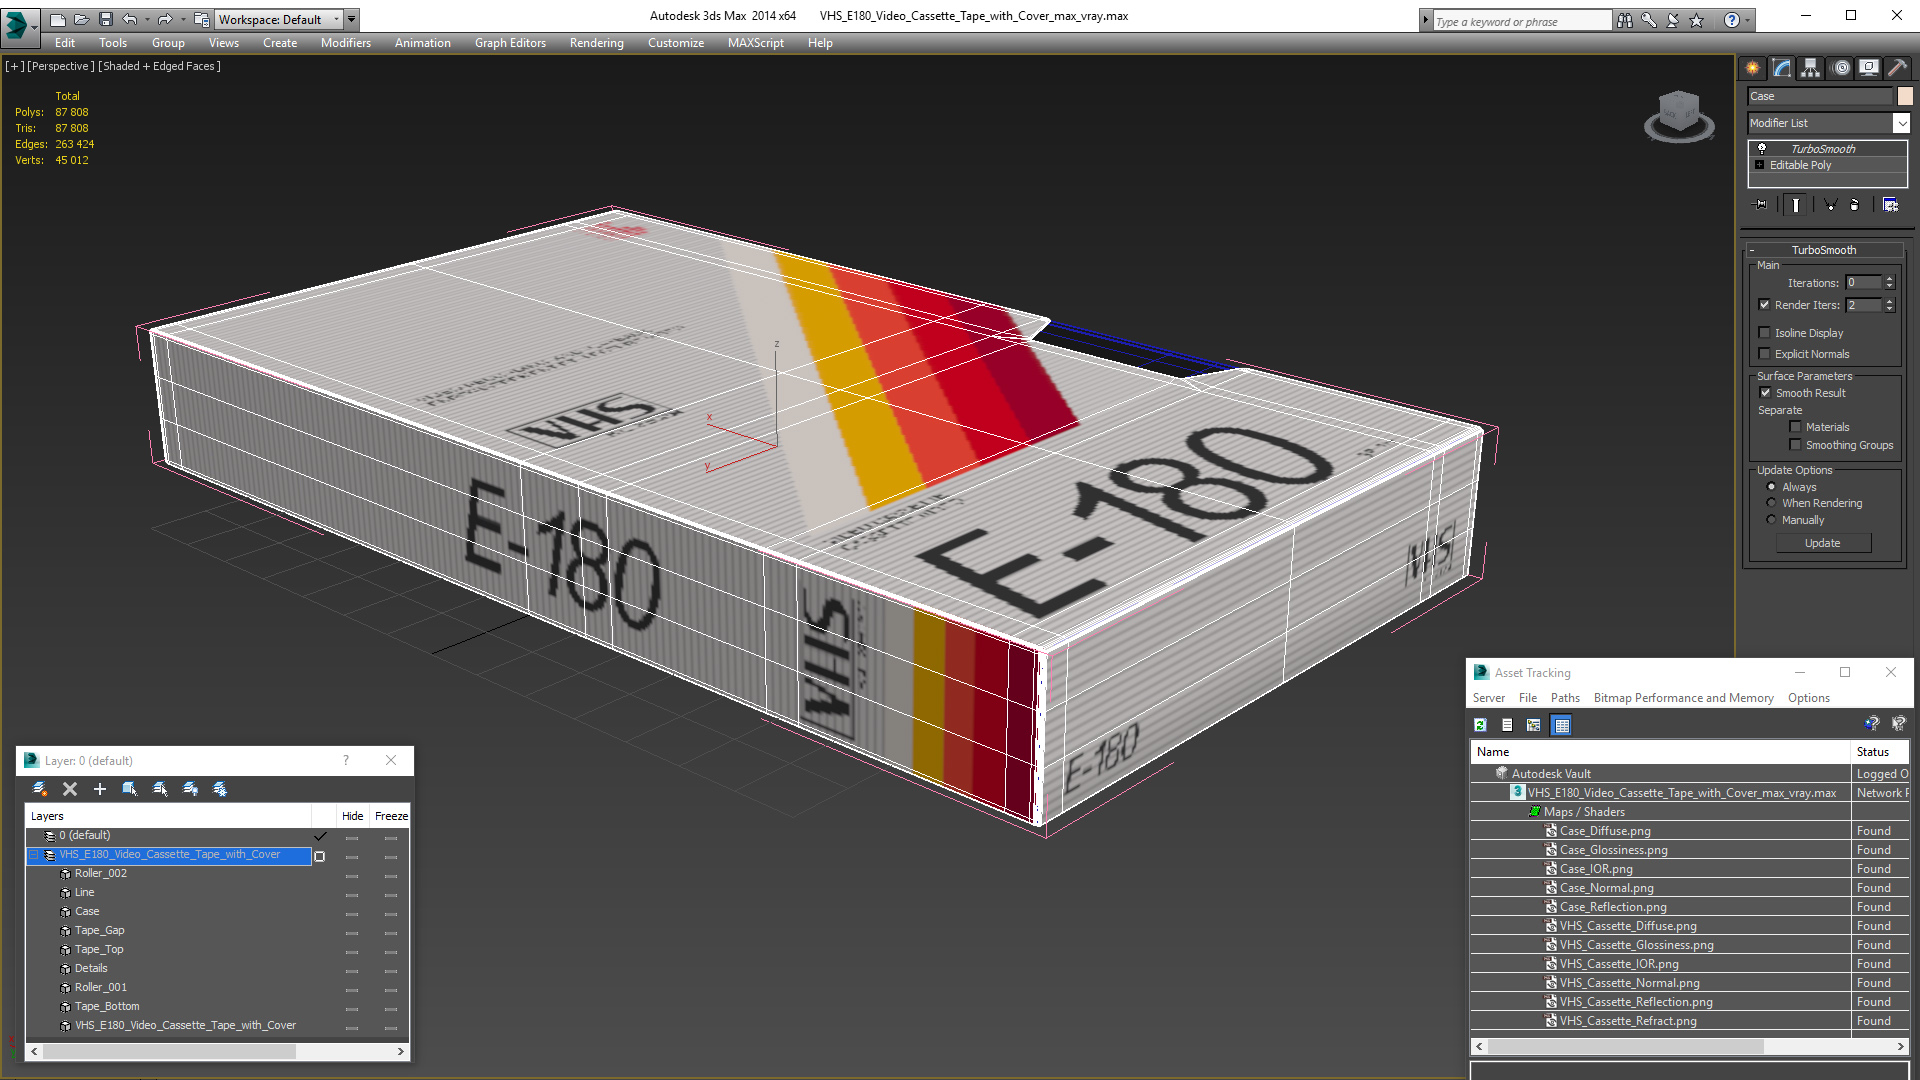This screenshot has height=1080, width=1920.
Task: Open the MAXScript menu
Action: [x=756, y=43]
